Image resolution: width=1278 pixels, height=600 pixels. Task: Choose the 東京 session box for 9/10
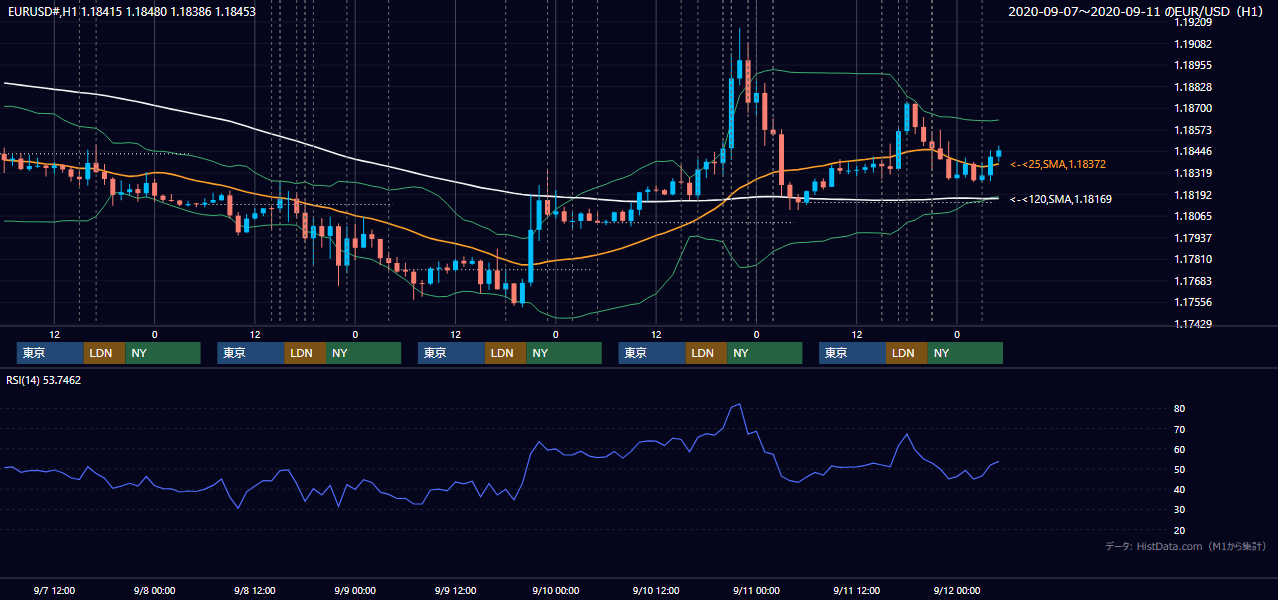(x=652, y=353)
